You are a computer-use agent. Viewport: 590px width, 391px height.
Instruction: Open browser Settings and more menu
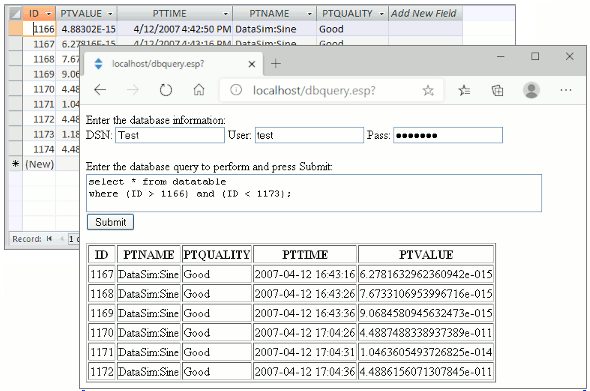(x=566, y=90)
